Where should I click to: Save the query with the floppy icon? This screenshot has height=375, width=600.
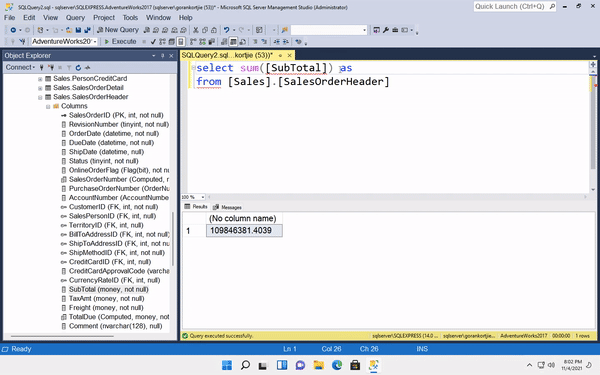78,30
